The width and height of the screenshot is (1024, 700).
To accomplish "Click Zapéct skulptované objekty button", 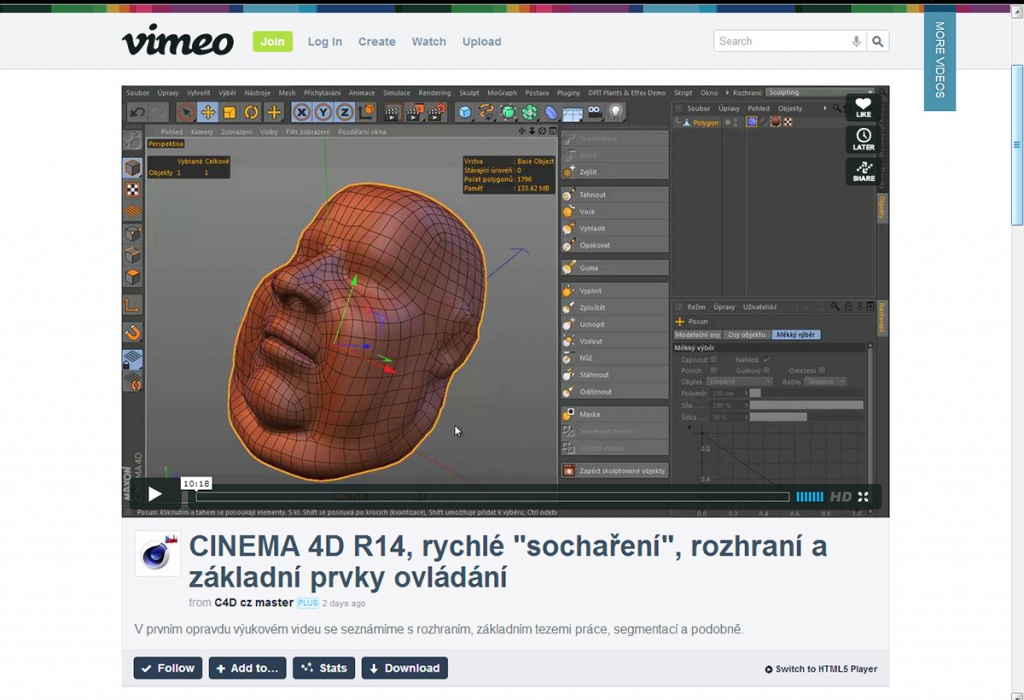I will 614,470.
